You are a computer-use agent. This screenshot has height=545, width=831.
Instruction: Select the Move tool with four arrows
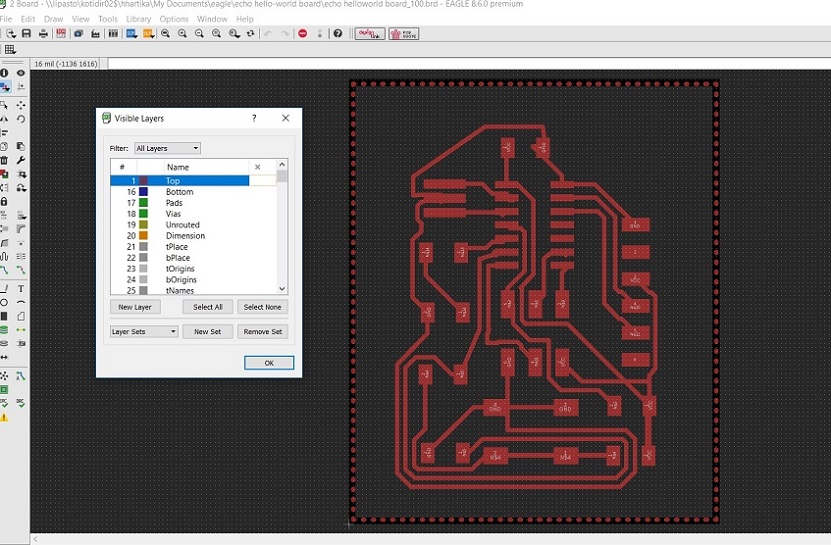21,105
